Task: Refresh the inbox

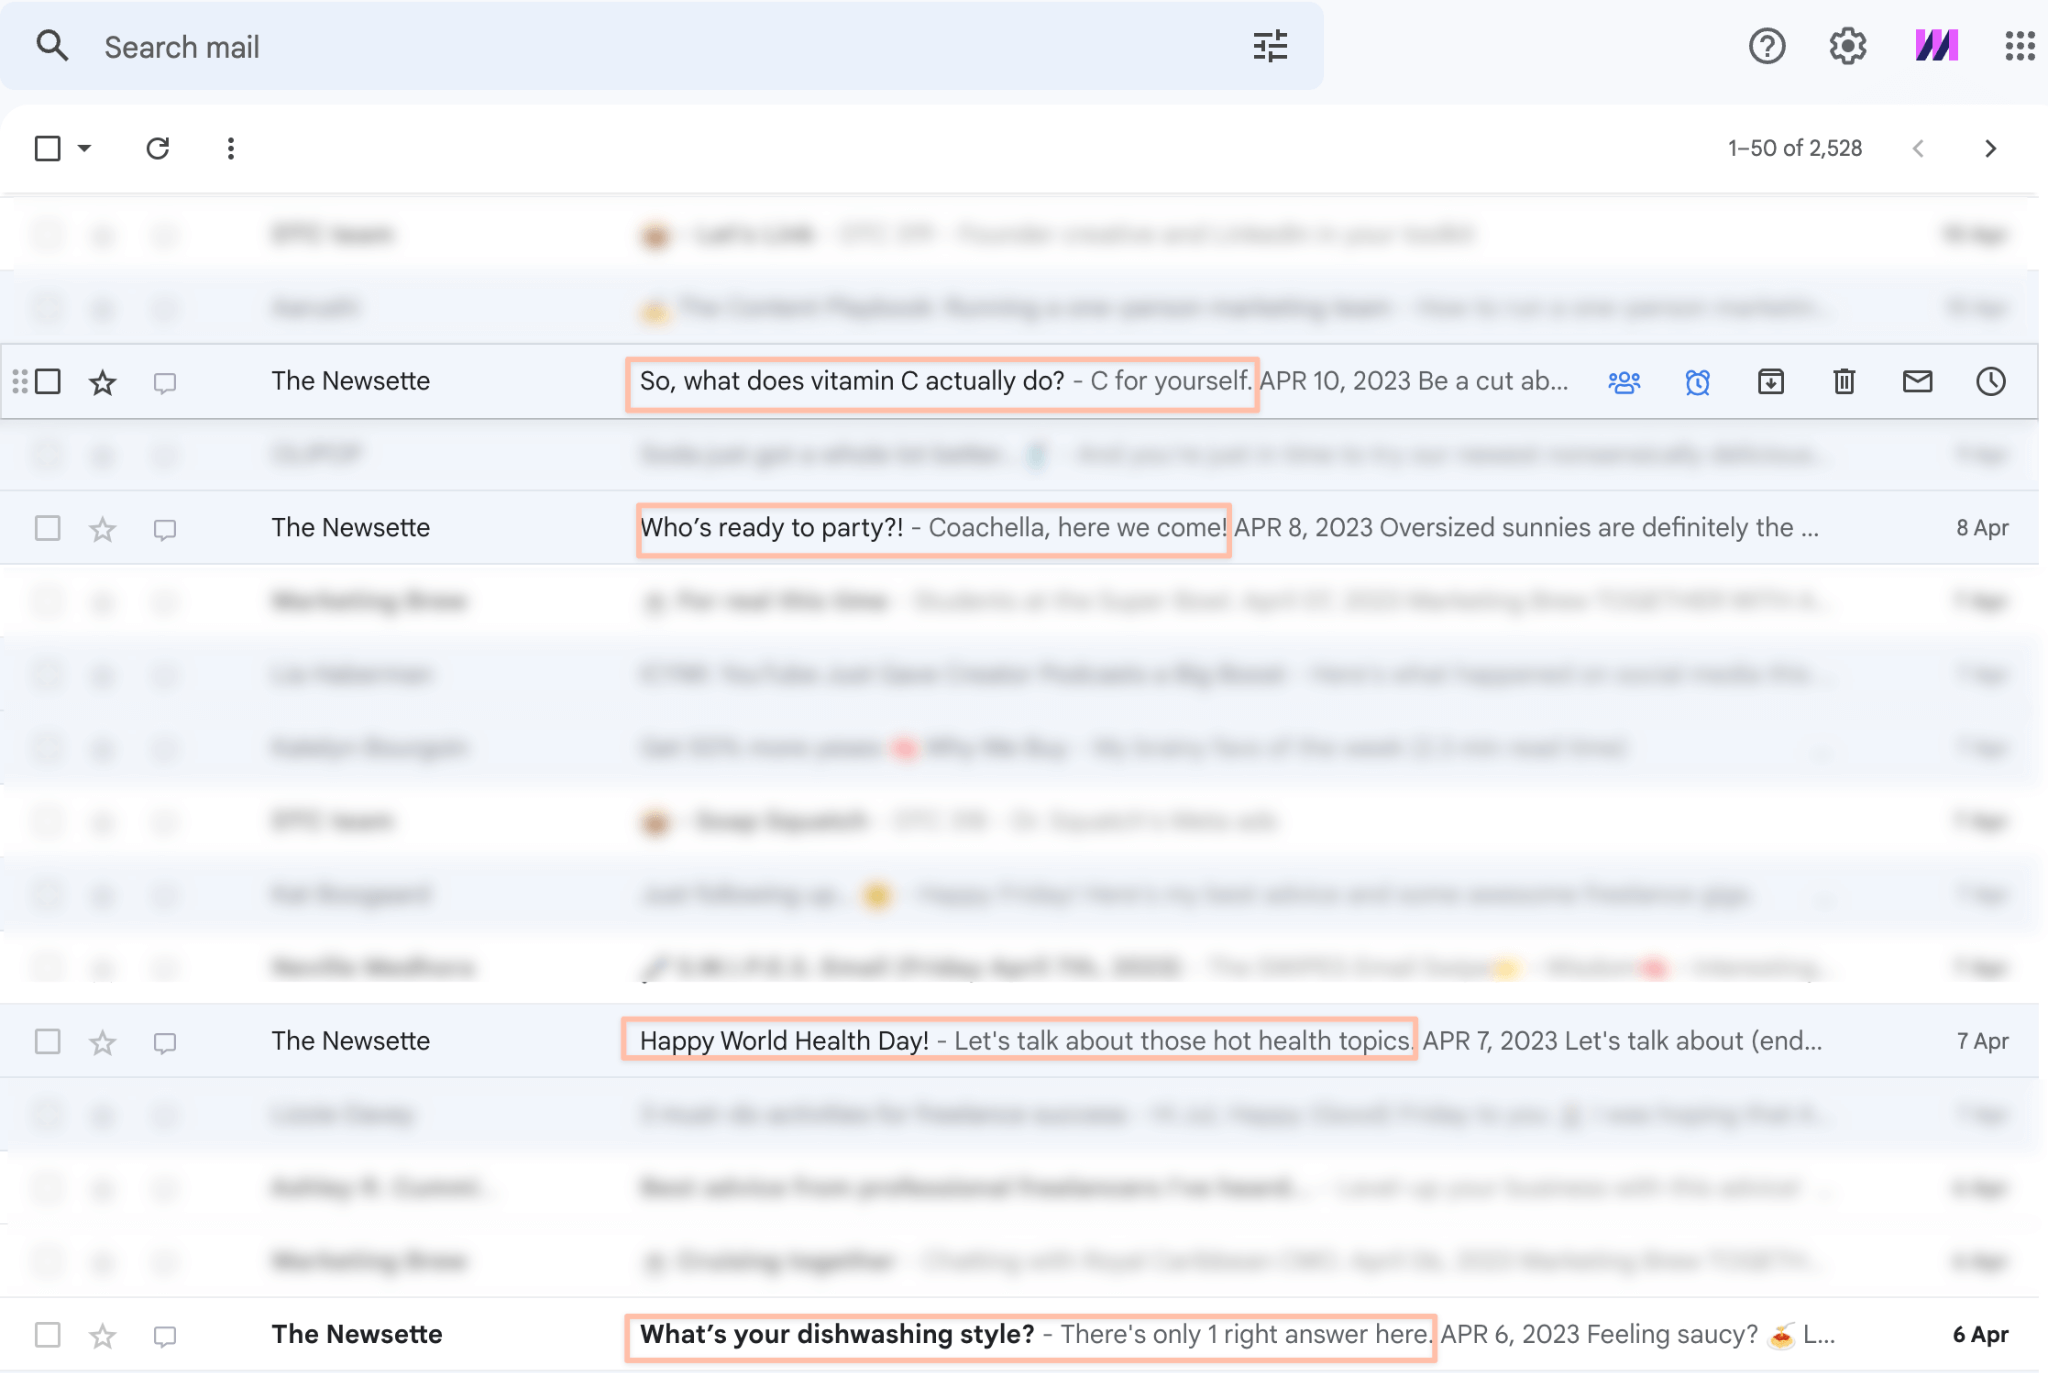Action: 159,148
